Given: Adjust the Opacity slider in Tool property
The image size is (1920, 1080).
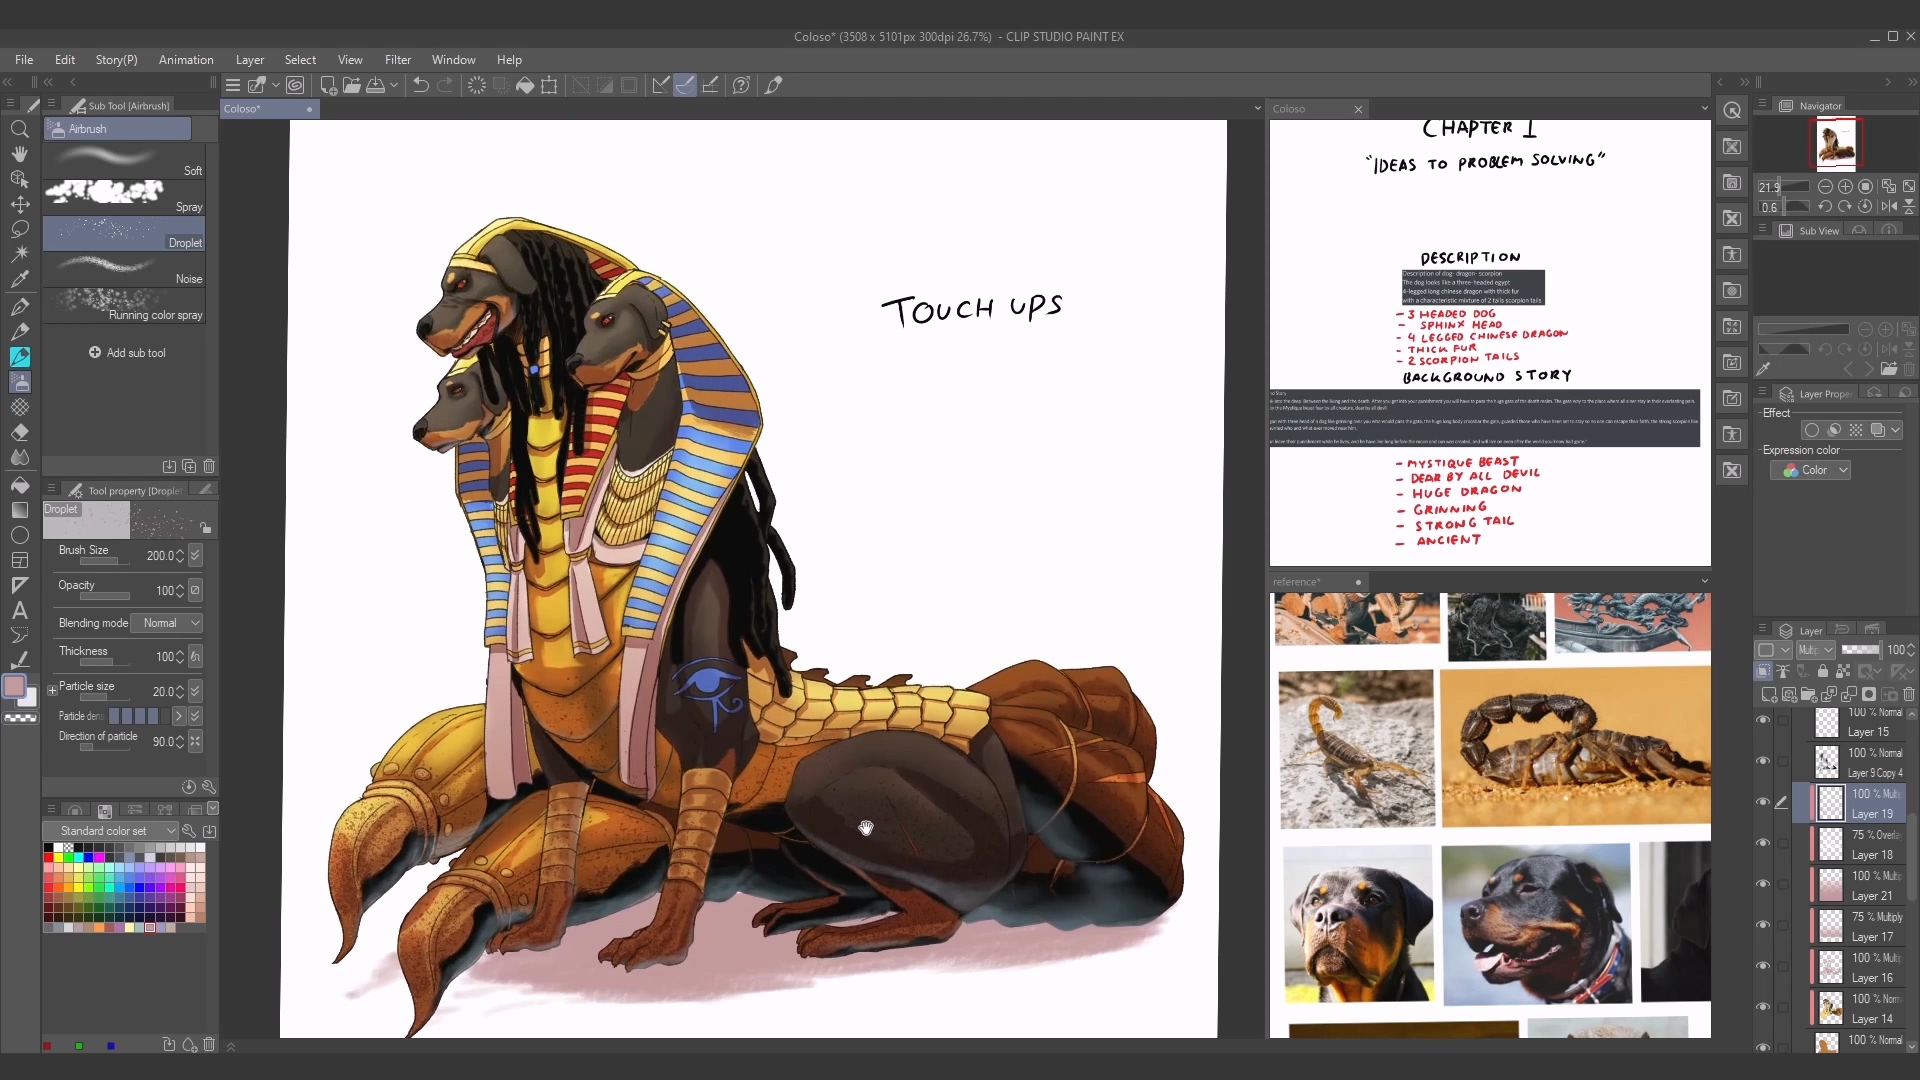Looking at the screenshot, I should (x=105, y=596).
